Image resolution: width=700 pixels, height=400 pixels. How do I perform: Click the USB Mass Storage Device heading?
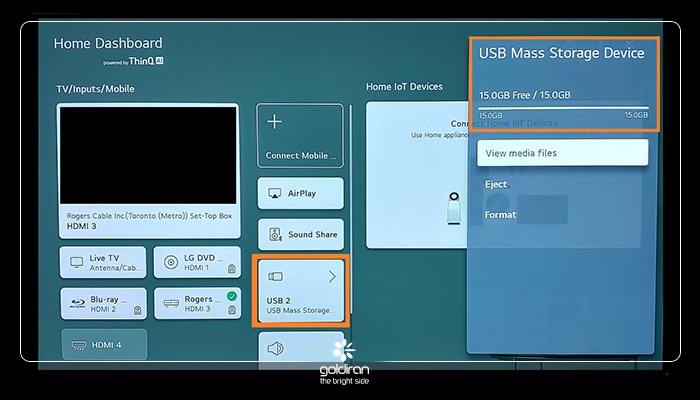(x=561, y=53)
